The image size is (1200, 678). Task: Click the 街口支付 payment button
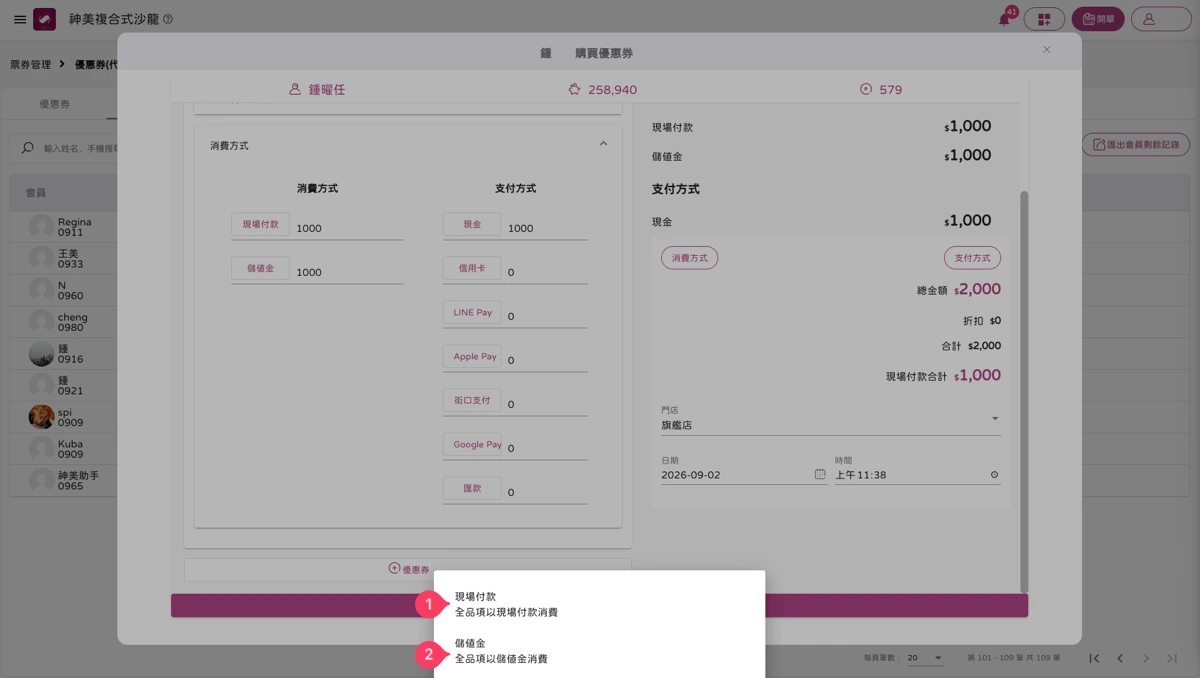[x=472, y=401]
